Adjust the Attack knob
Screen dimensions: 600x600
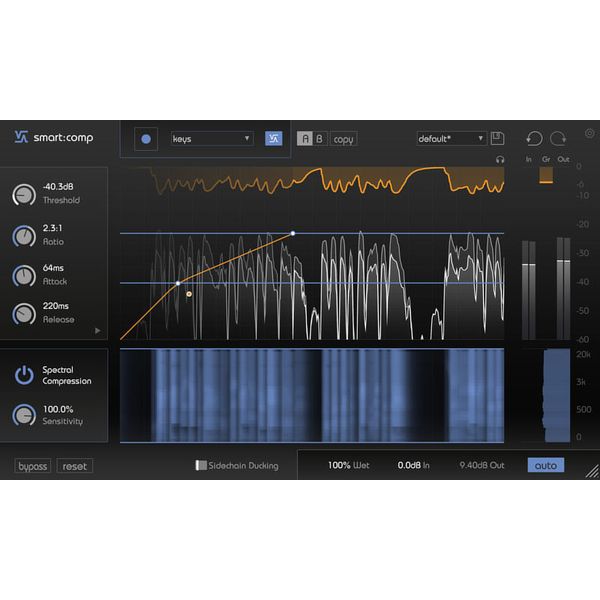pos(24,276)
